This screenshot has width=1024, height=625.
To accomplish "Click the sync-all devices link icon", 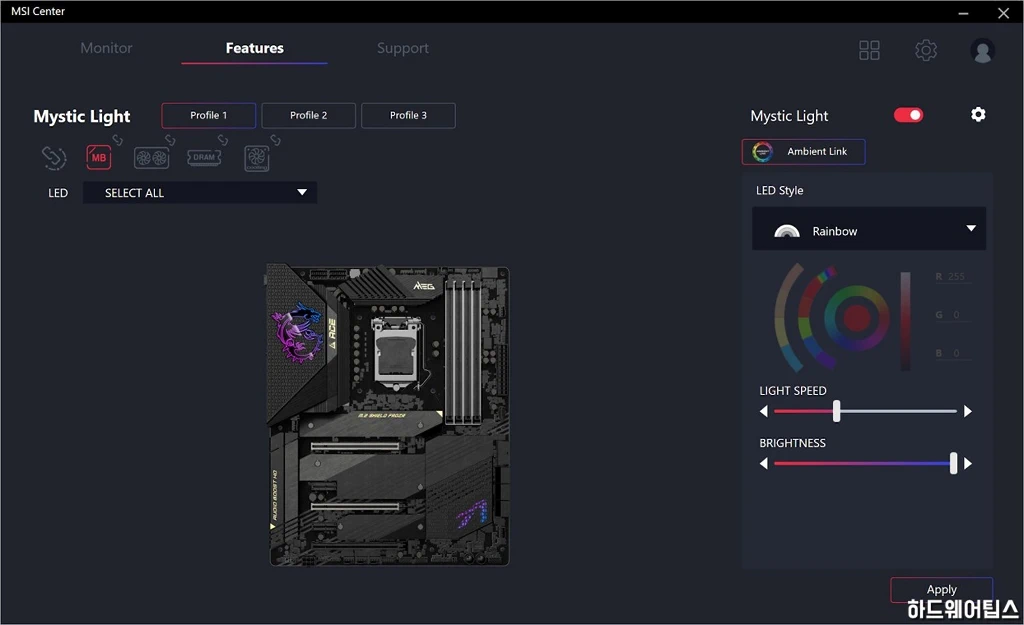I will click(x=54, y=158).
